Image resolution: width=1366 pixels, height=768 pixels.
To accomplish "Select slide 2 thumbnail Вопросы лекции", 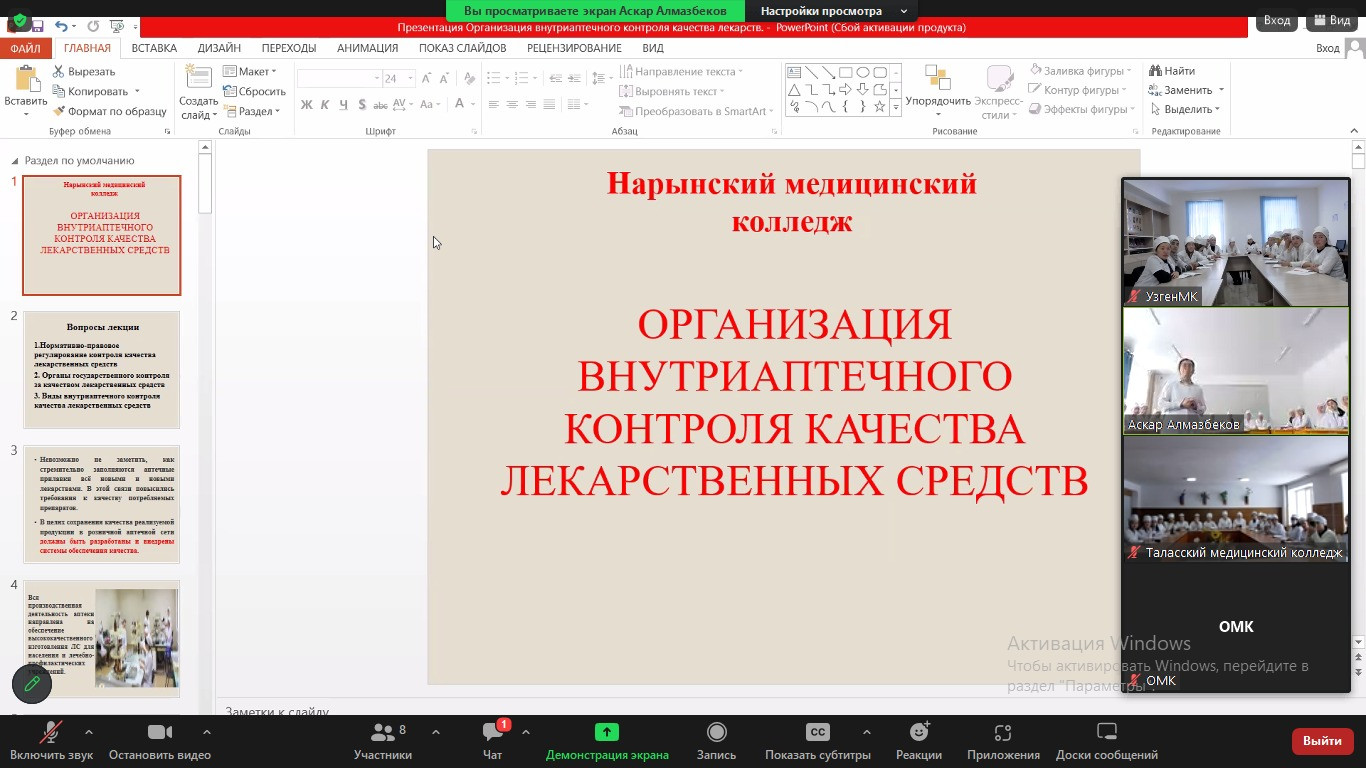I will [x=102, y=369].
